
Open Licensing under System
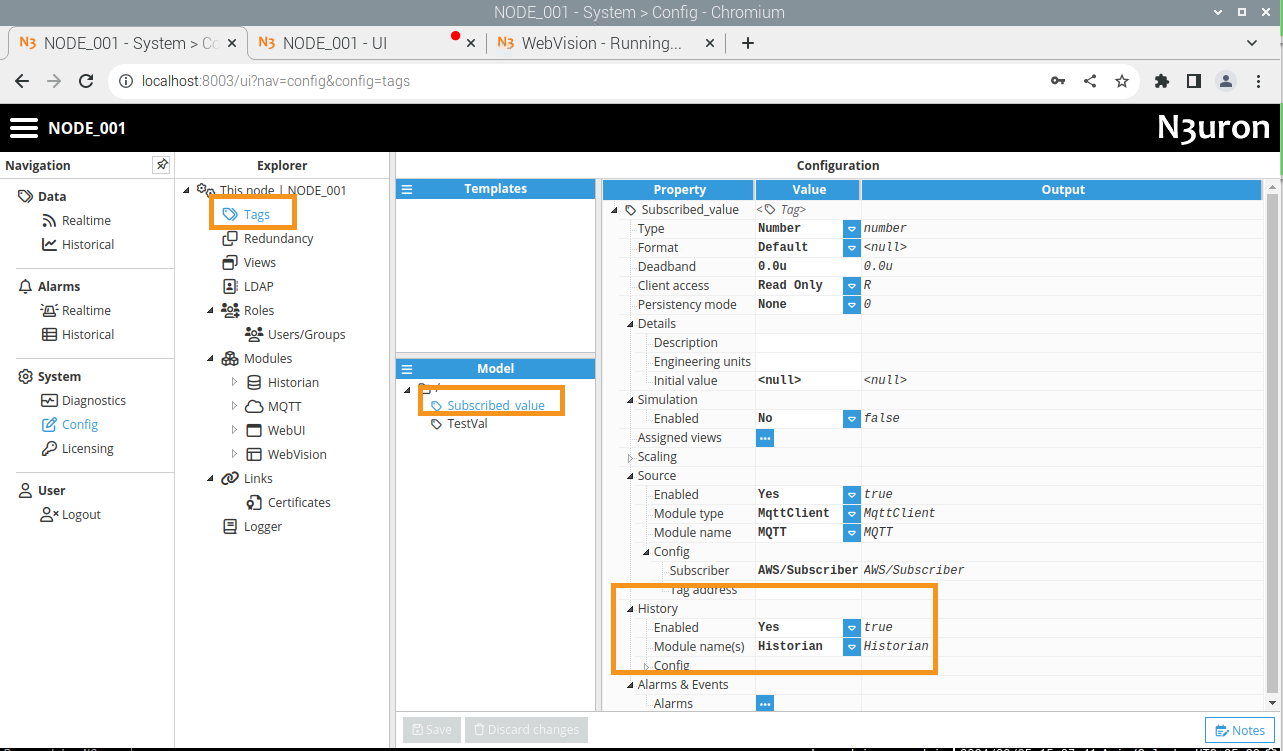tap(78, 449)
